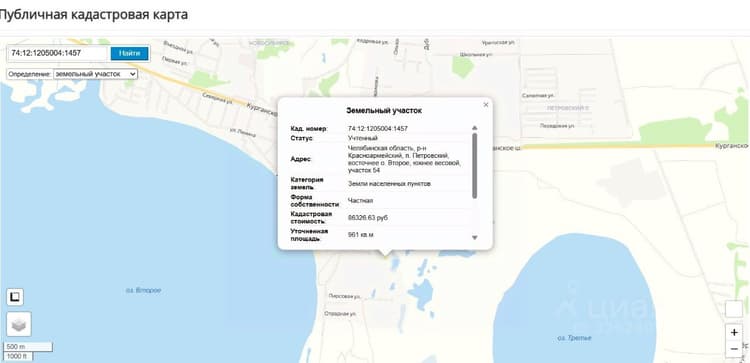This screenshot has width=750, height=363.
Task: Open the map layers switcher
Action: point(19,324)
